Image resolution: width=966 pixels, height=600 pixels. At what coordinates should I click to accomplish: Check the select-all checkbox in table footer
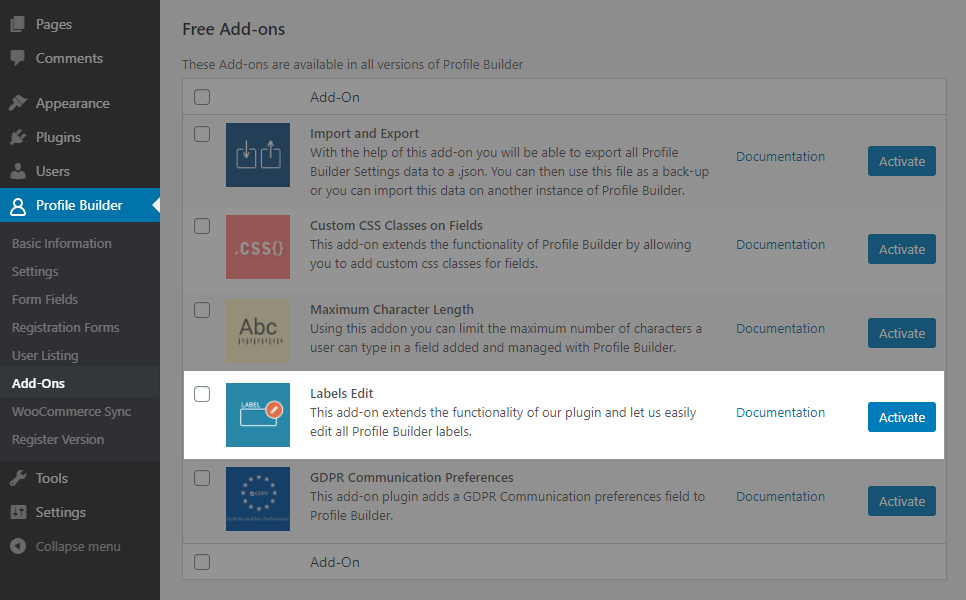pos(202,562)
